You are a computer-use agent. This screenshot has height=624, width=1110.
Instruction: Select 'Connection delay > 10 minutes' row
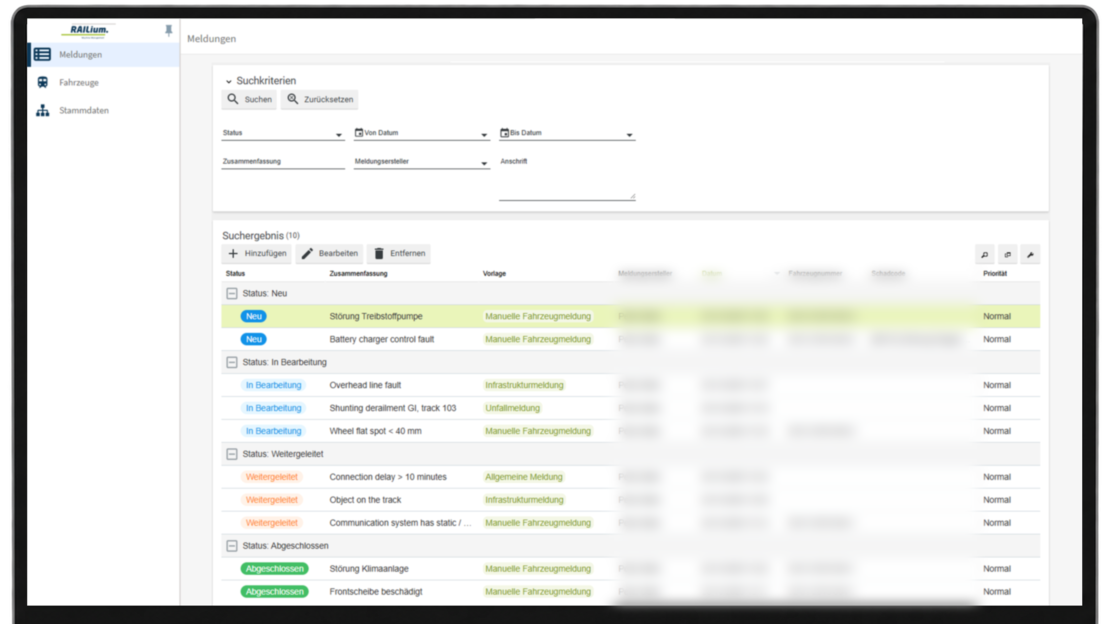tap(631, 477)
